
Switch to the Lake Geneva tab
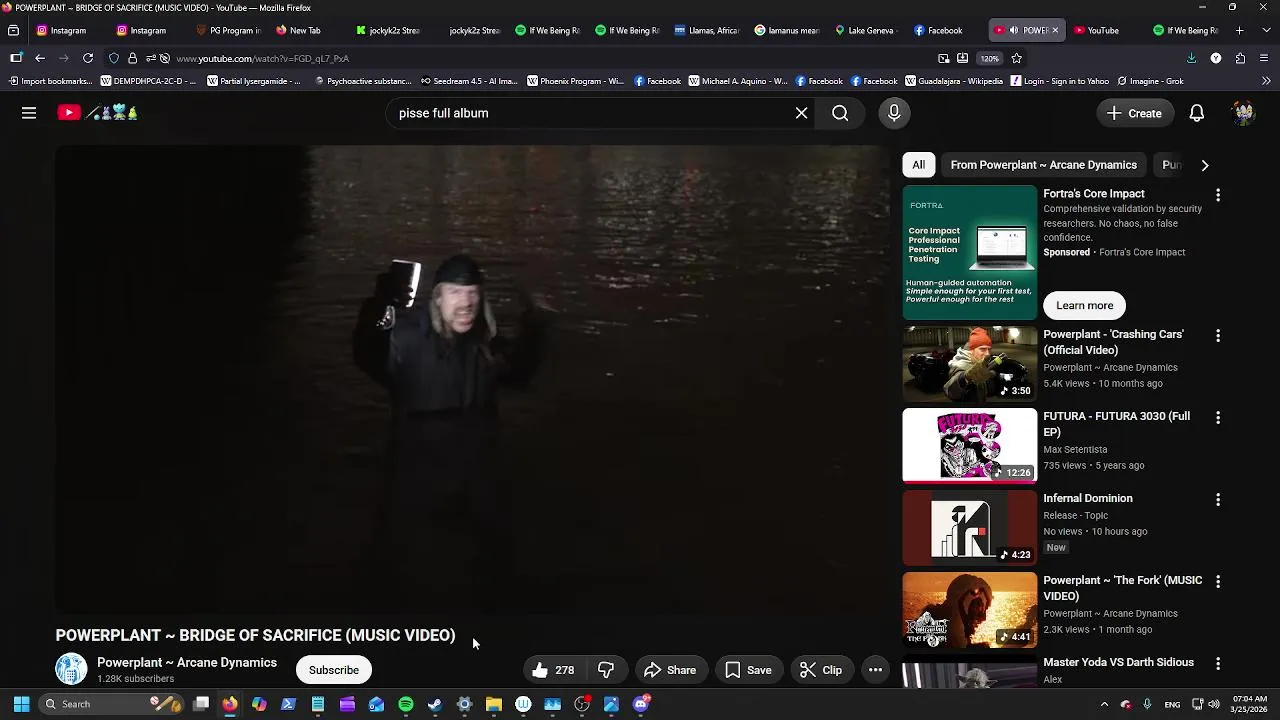tap(866, 30)
